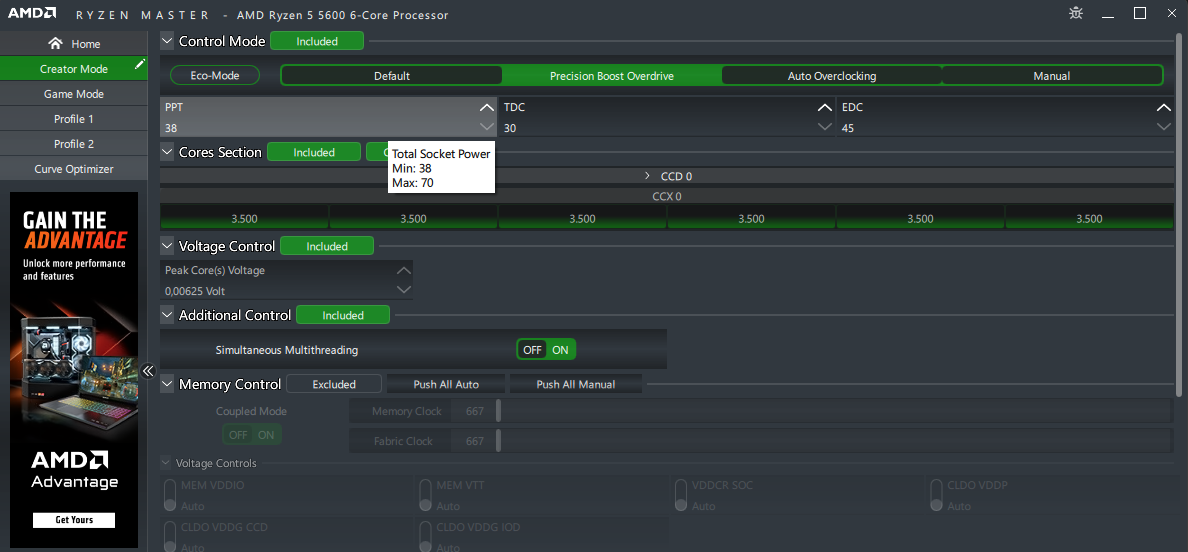Toggle Voltage Control Included button

327,246
